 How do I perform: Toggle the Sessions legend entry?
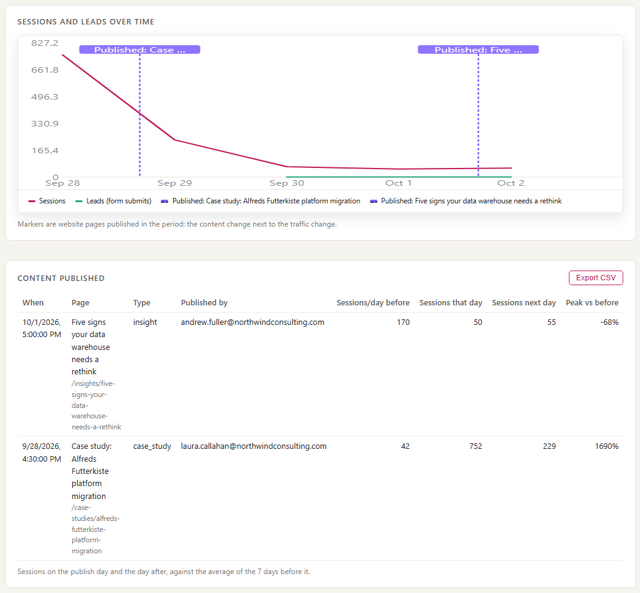tap(47, 201)
